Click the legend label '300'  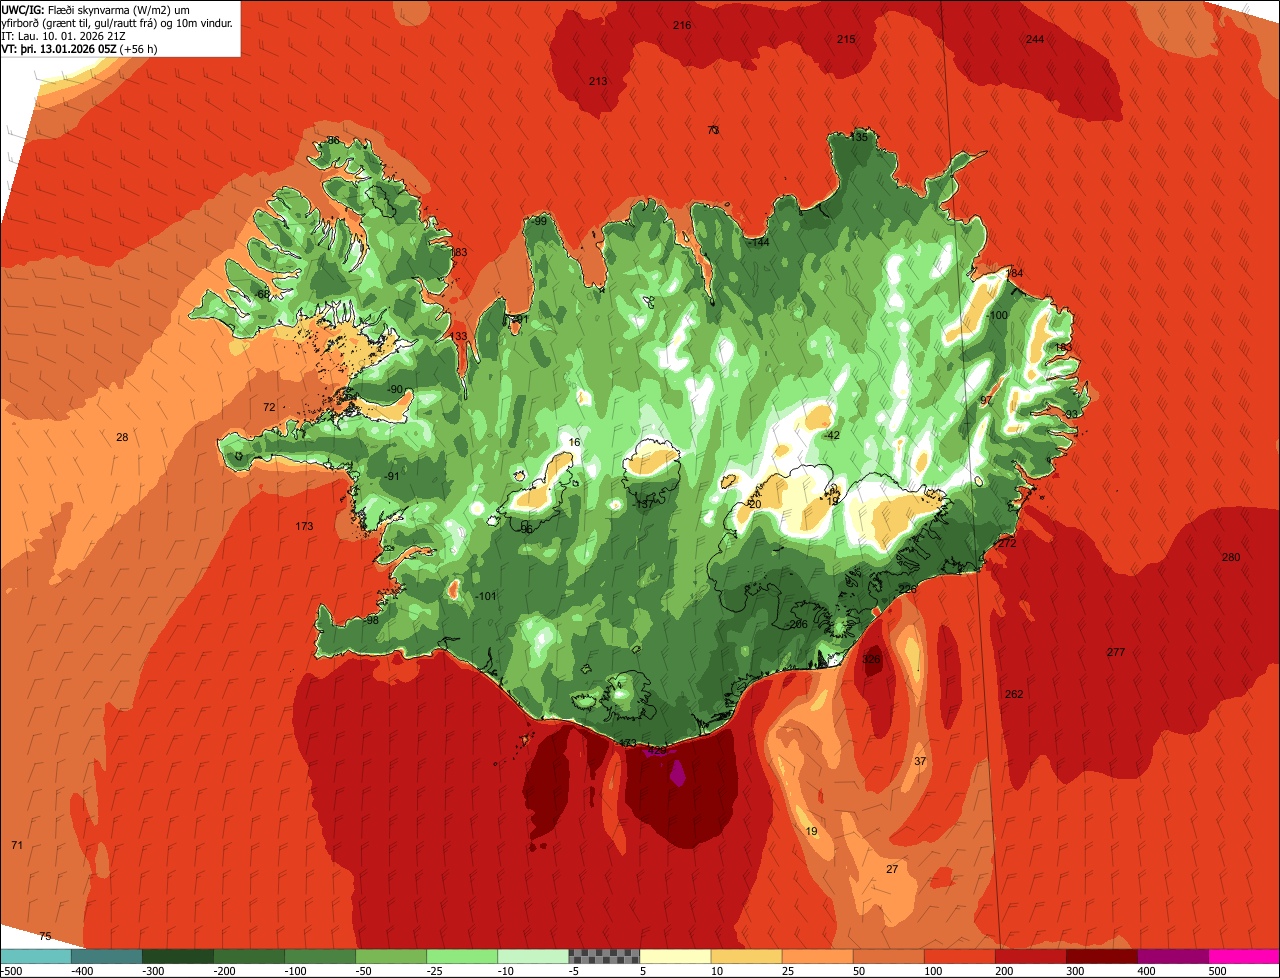coord(1076,971)
